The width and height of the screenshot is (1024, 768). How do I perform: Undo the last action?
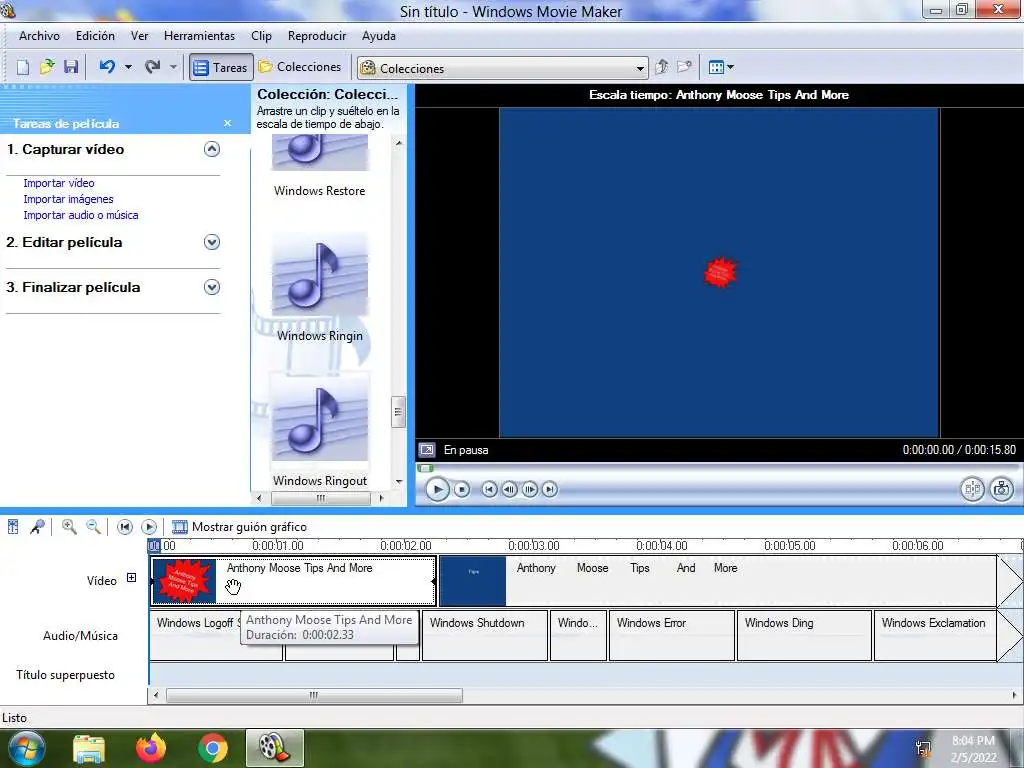(107, 67)
